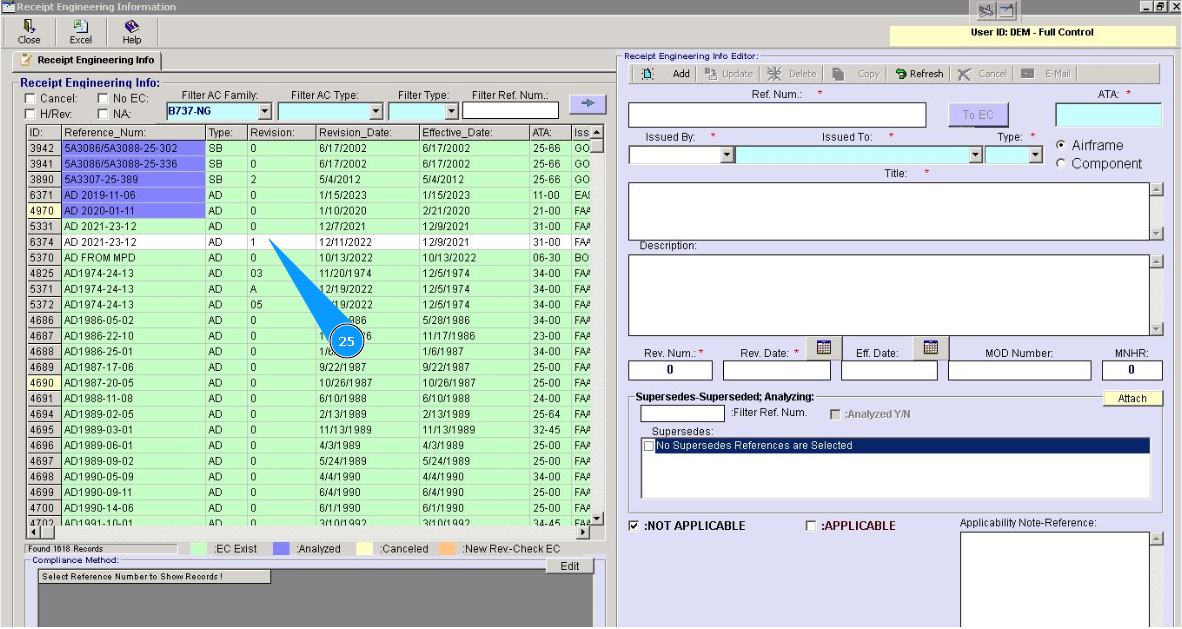The width and height of the screenshot is (1182, 629).
Task: Expand the Issued By dropdown
Action: [727, 155]
